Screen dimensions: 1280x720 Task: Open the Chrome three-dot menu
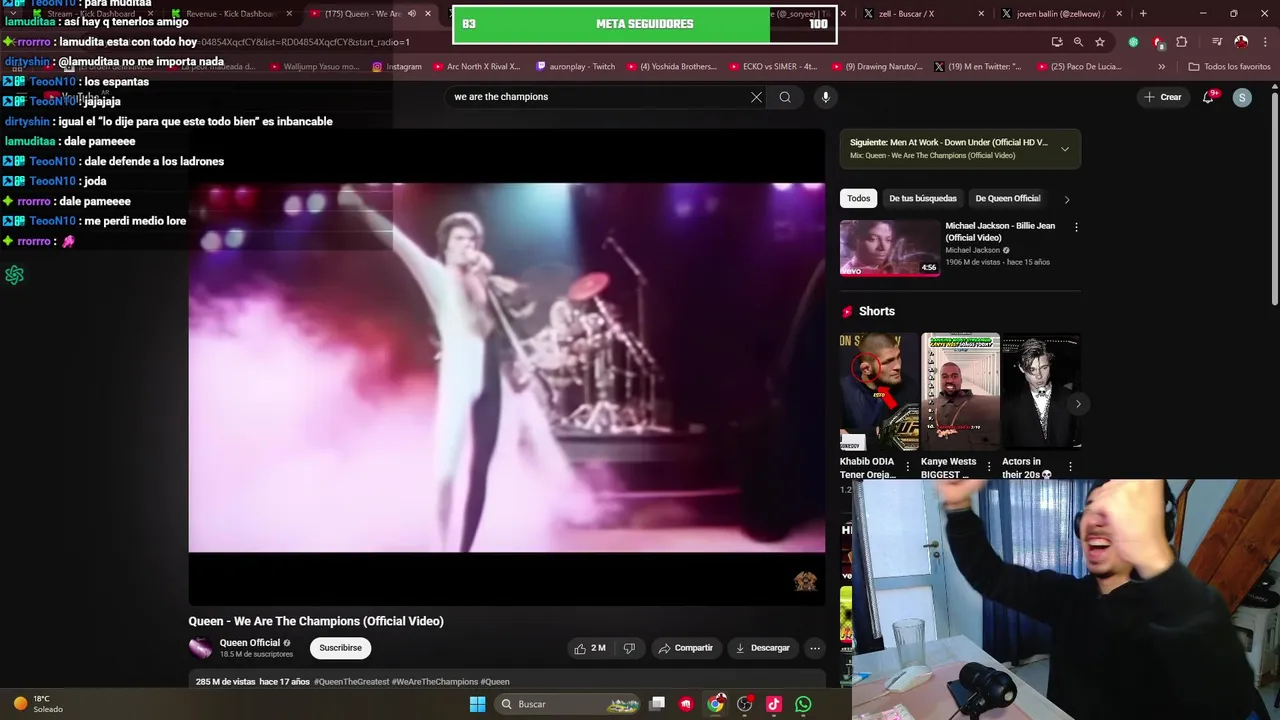click(1264, 42)
